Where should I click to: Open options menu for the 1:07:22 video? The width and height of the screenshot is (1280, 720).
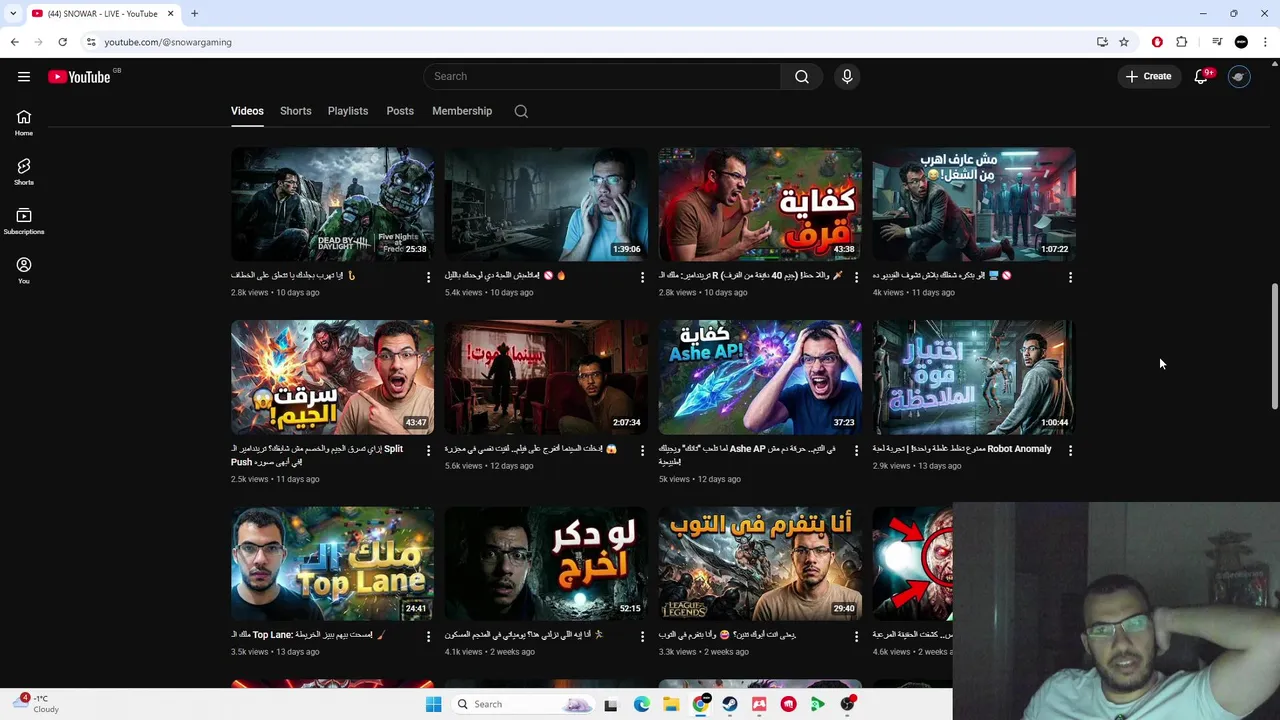point(1070,277)
